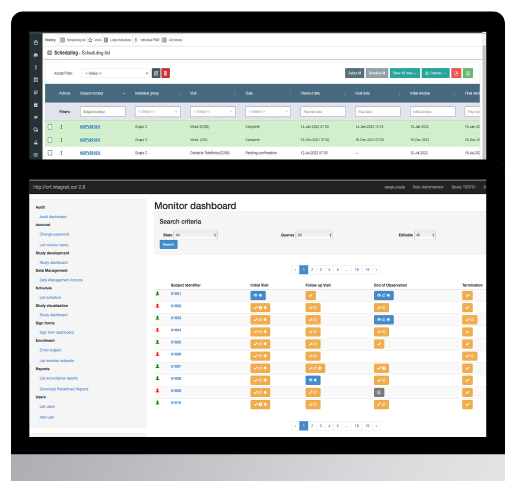This screenshot has height=481, width=514.
Task: Open the actions kebab menu in the second scheduling row
Action: [x=61, y=140]
